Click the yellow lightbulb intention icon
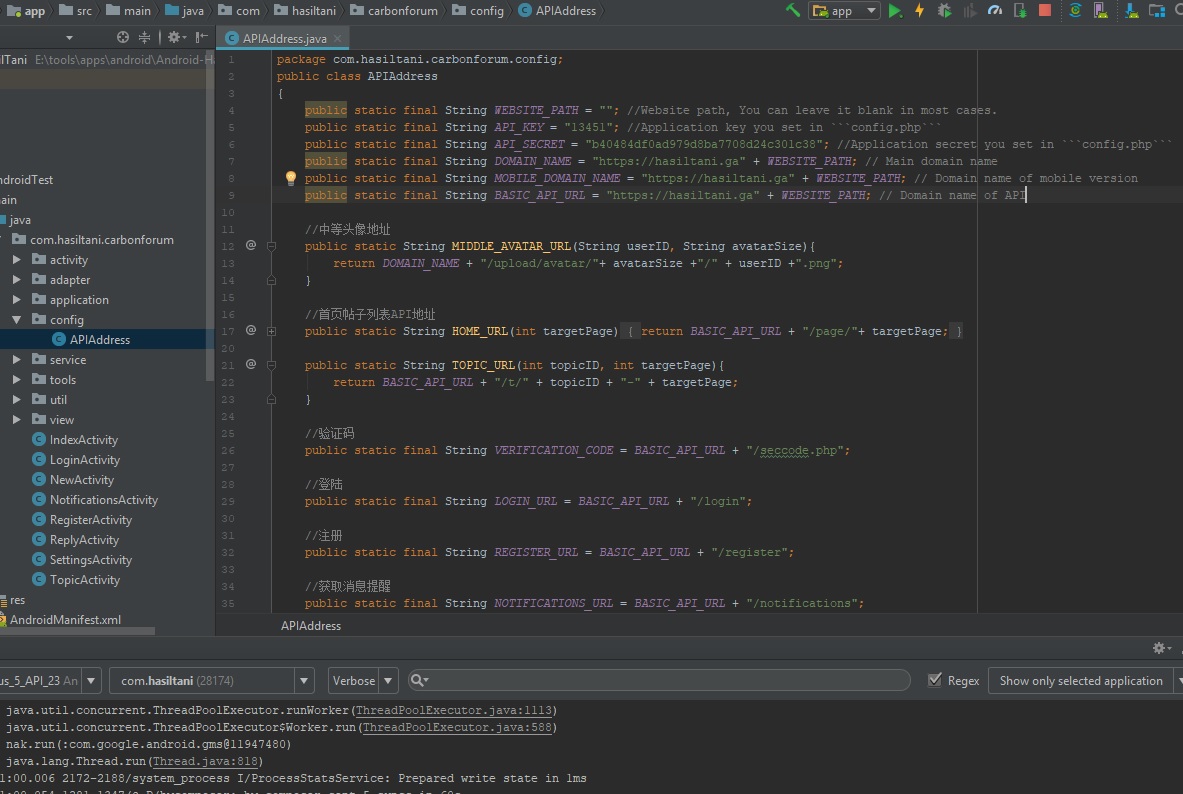This screenshot has width=1183, height=794. pos(290,178)
